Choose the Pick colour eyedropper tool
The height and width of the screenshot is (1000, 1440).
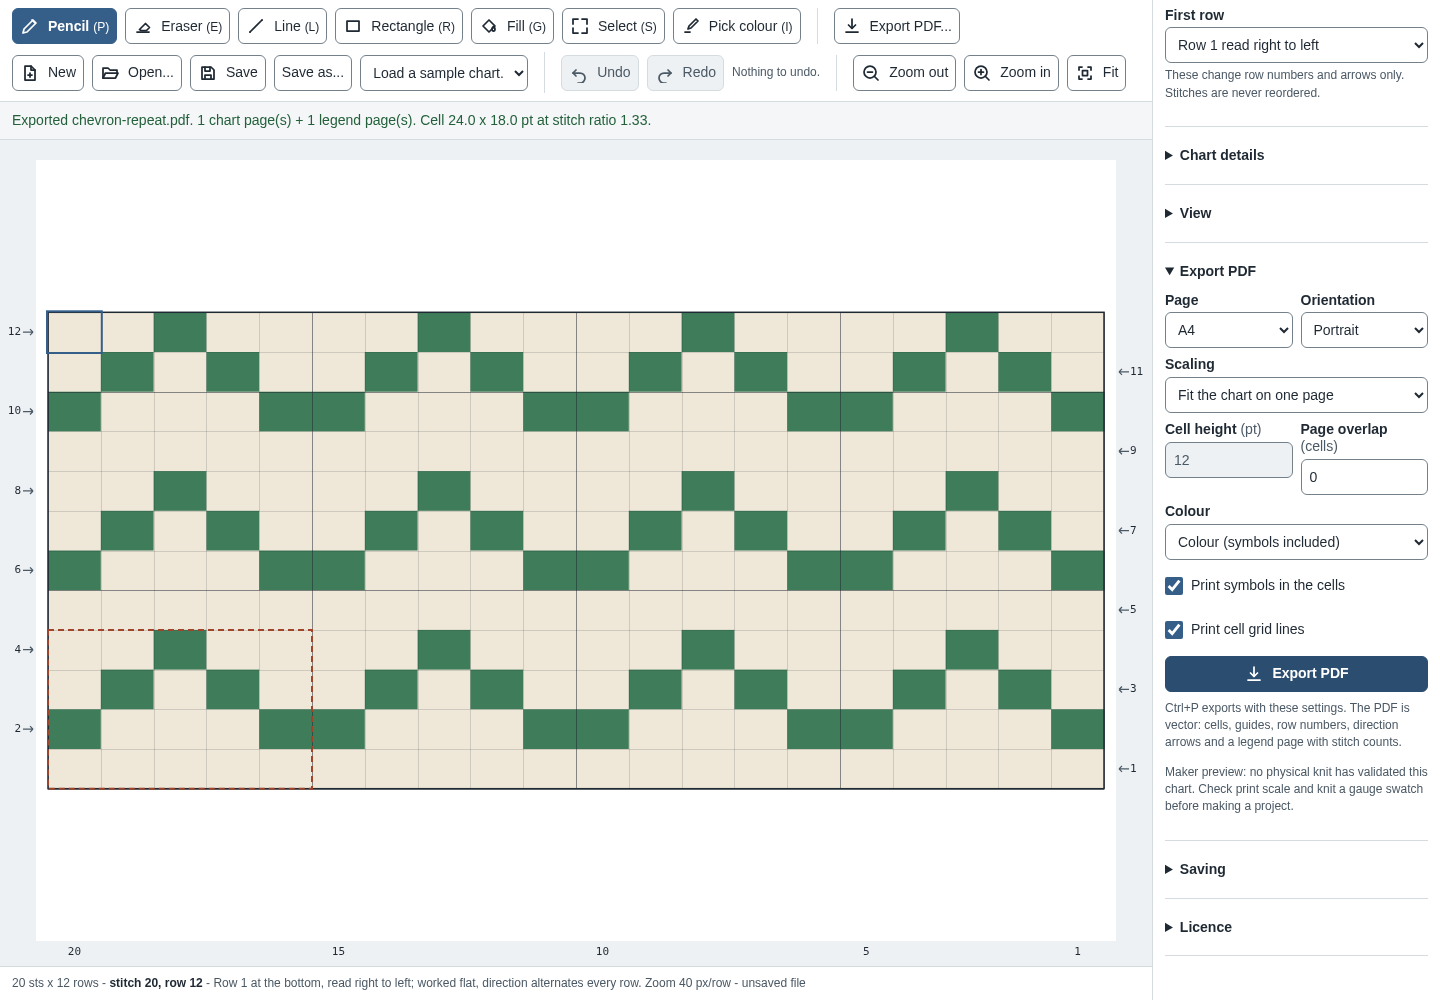737,26
